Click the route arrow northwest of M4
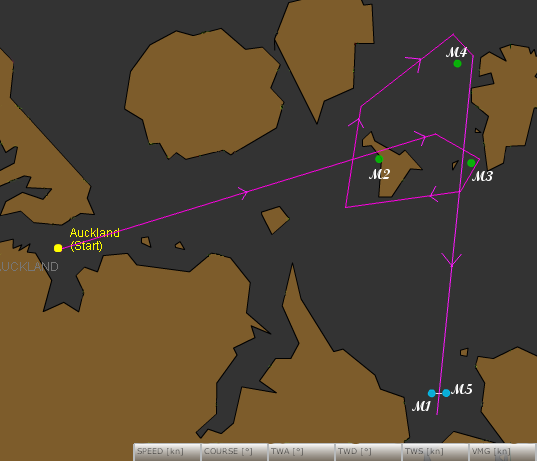 415,63
